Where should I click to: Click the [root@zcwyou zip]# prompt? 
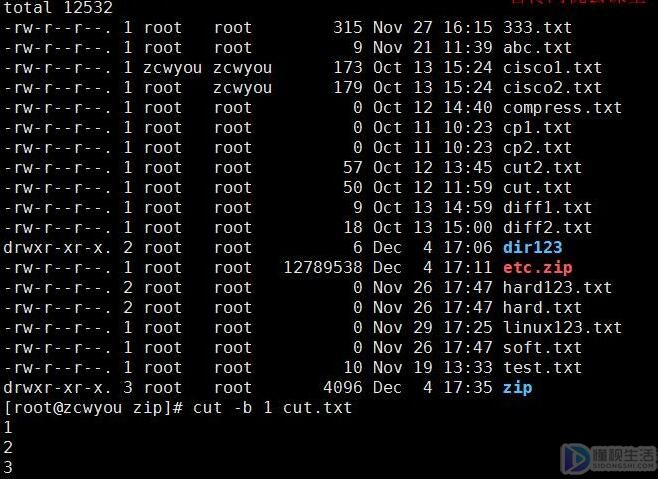pos(93,408)
